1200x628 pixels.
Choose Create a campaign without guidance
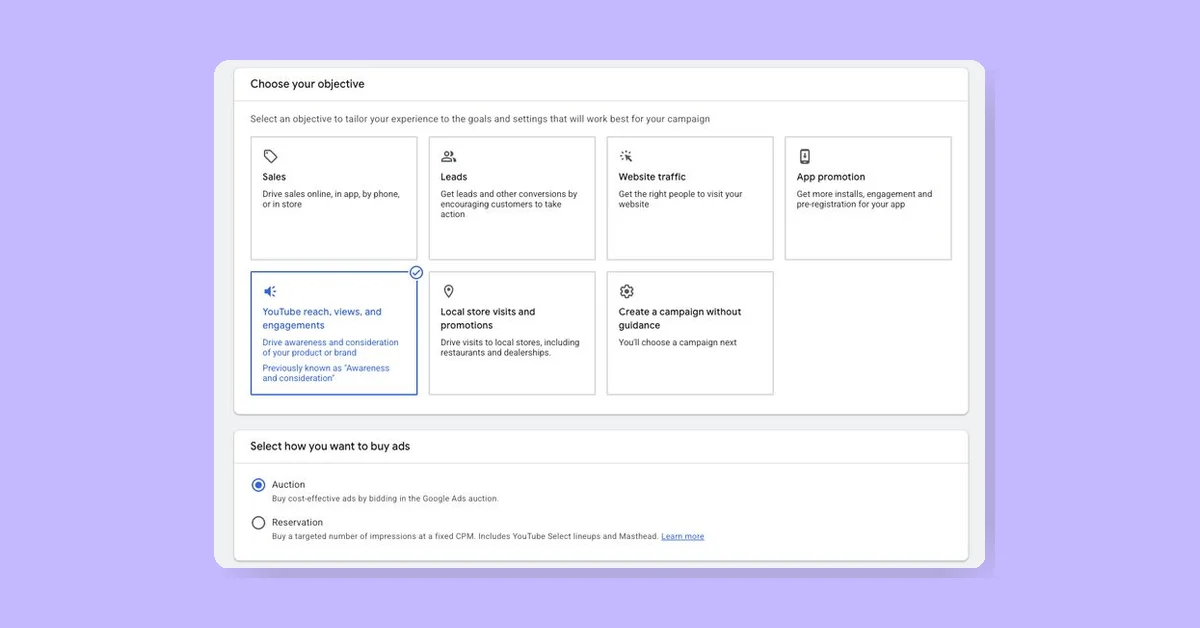[689, 333]
